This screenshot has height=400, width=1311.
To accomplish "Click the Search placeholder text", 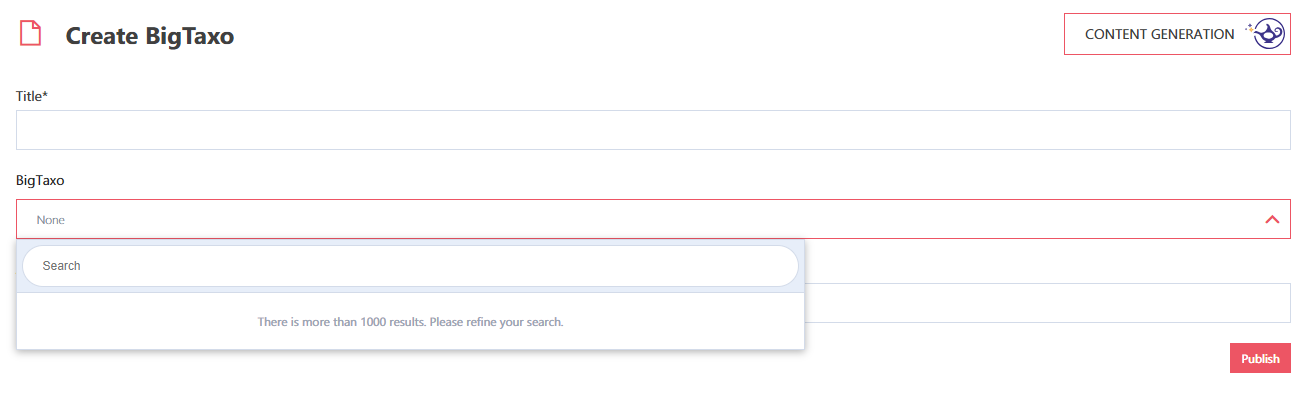I will (61, 266).
